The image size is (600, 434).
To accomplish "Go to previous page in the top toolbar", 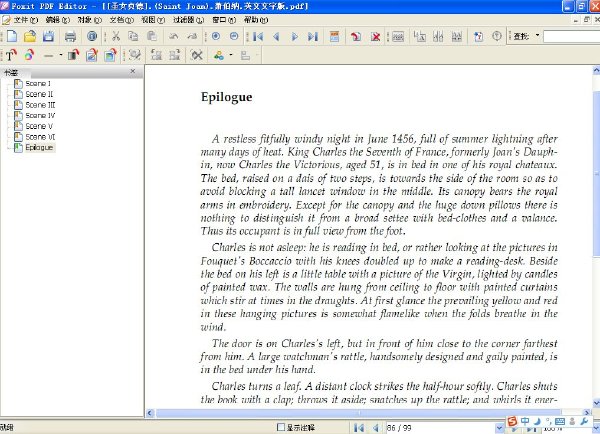I will 276,36.
